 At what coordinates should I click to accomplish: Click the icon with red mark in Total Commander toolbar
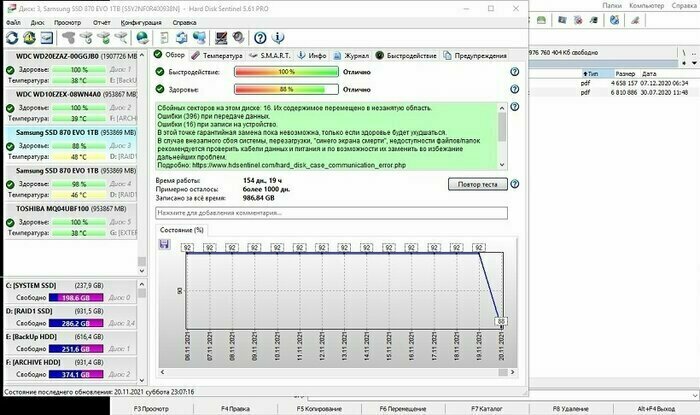pos(578,20)
